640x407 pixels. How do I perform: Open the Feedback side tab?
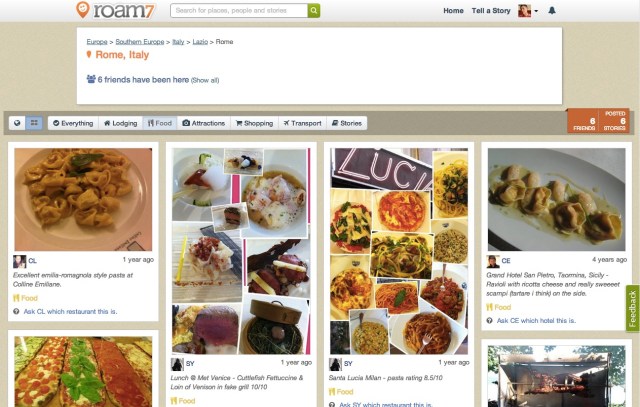[x=633, y=309]
